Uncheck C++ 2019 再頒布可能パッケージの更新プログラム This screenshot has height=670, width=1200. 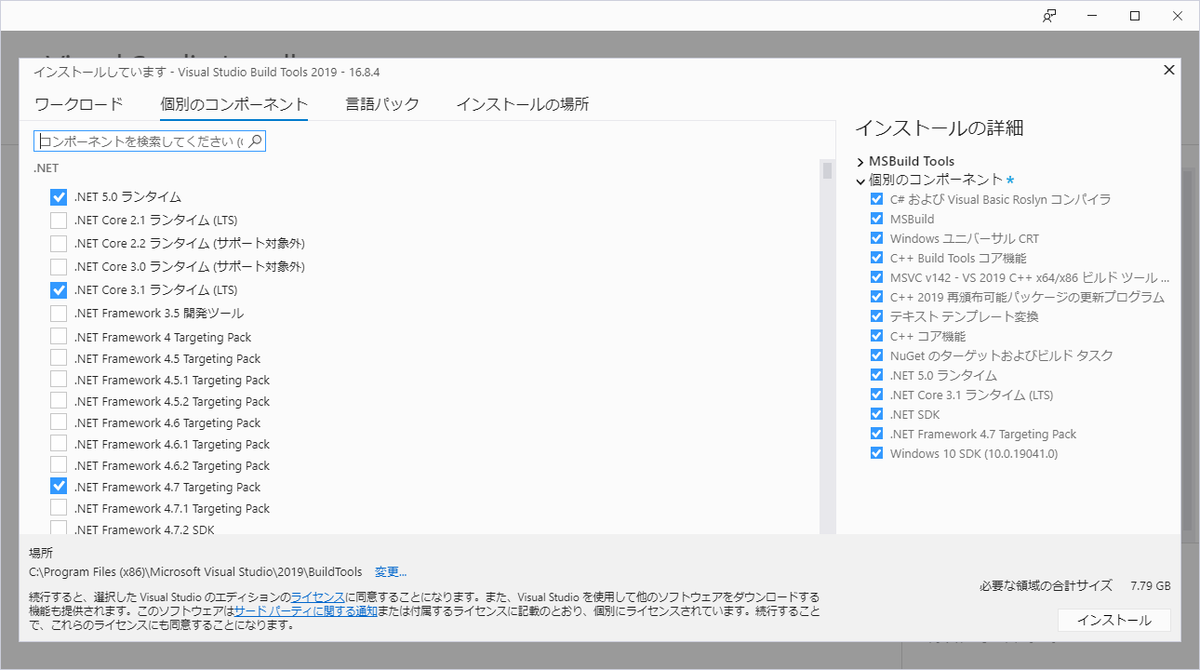point(877,297)
